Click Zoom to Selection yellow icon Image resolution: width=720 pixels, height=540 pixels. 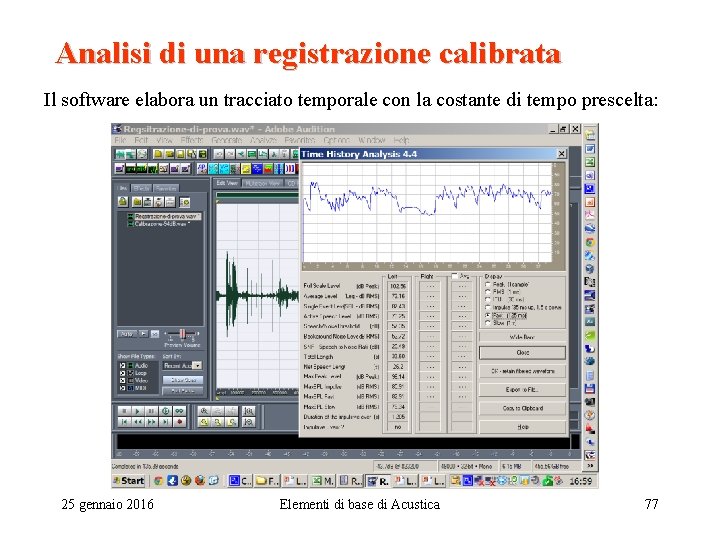coord(204,422)
